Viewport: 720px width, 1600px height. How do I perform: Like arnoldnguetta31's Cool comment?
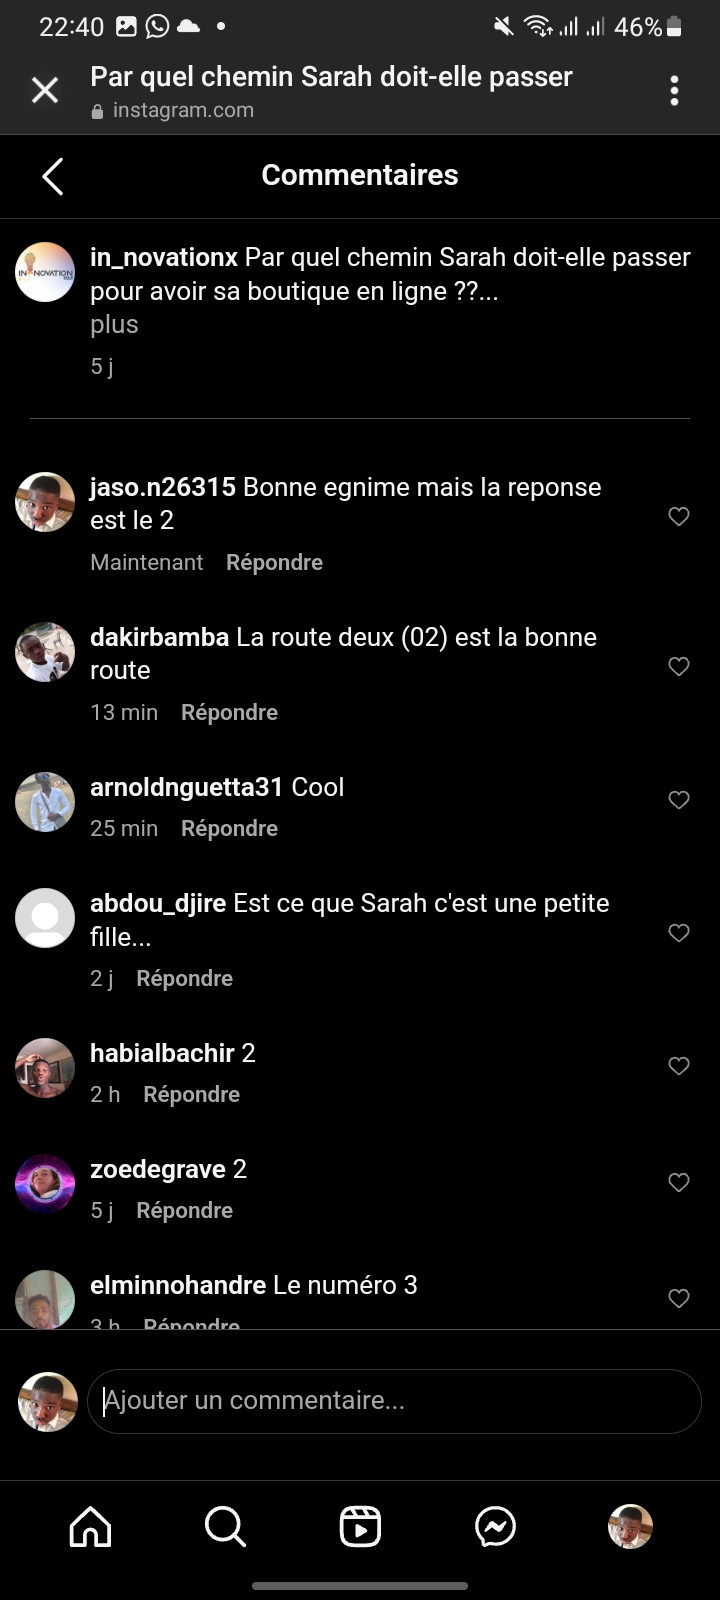point(679,800)
